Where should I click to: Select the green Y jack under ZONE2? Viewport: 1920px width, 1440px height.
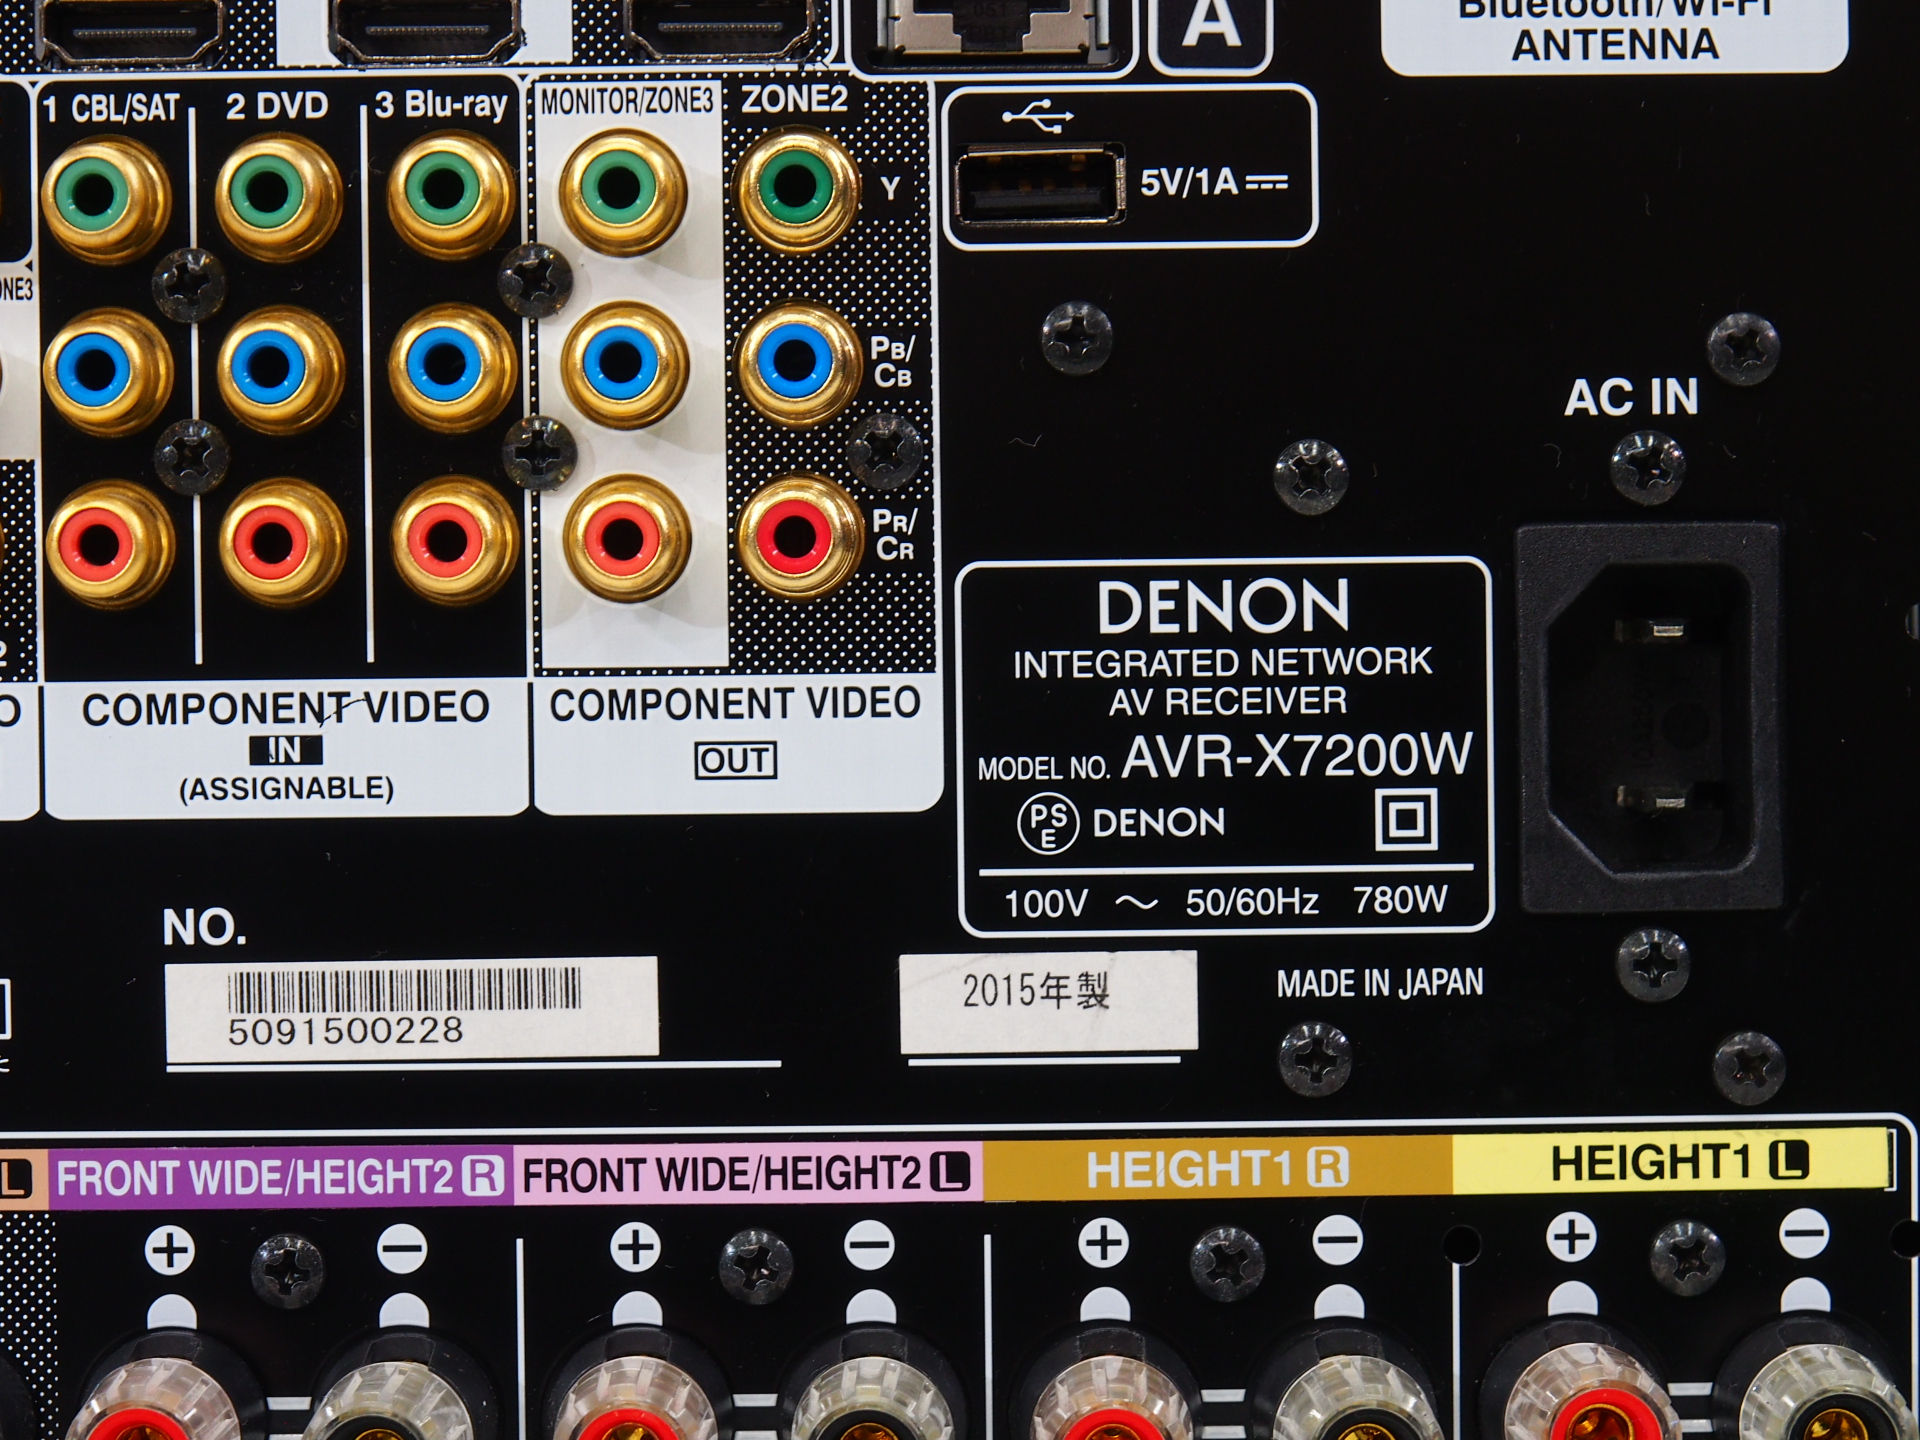796,189
